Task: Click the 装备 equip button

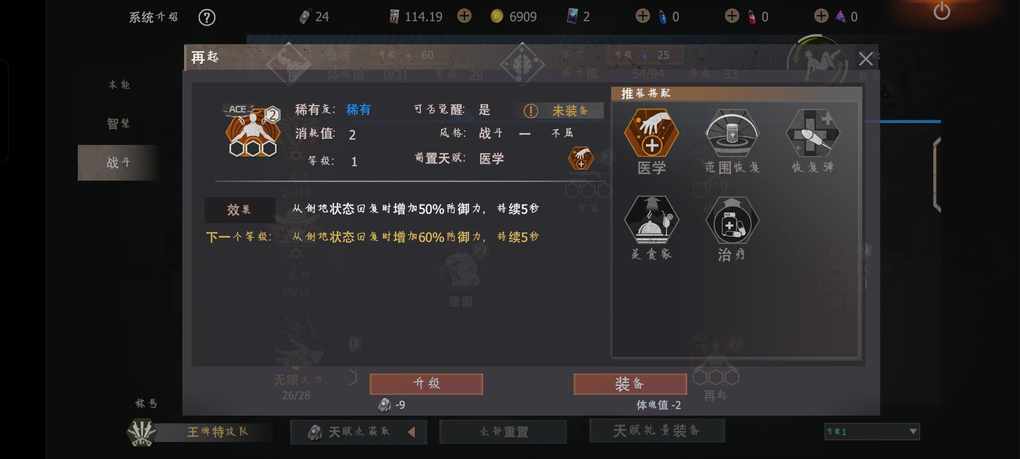Action: click(630, 384)
